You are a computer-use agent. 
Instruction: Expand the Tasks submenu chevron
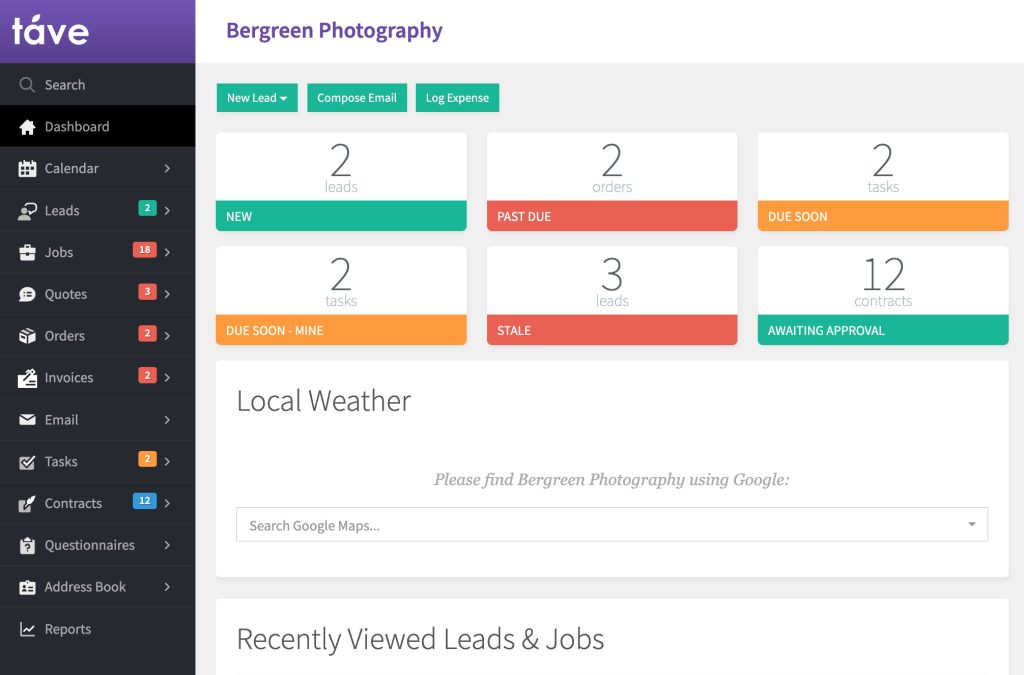click(x=167, y=462)
